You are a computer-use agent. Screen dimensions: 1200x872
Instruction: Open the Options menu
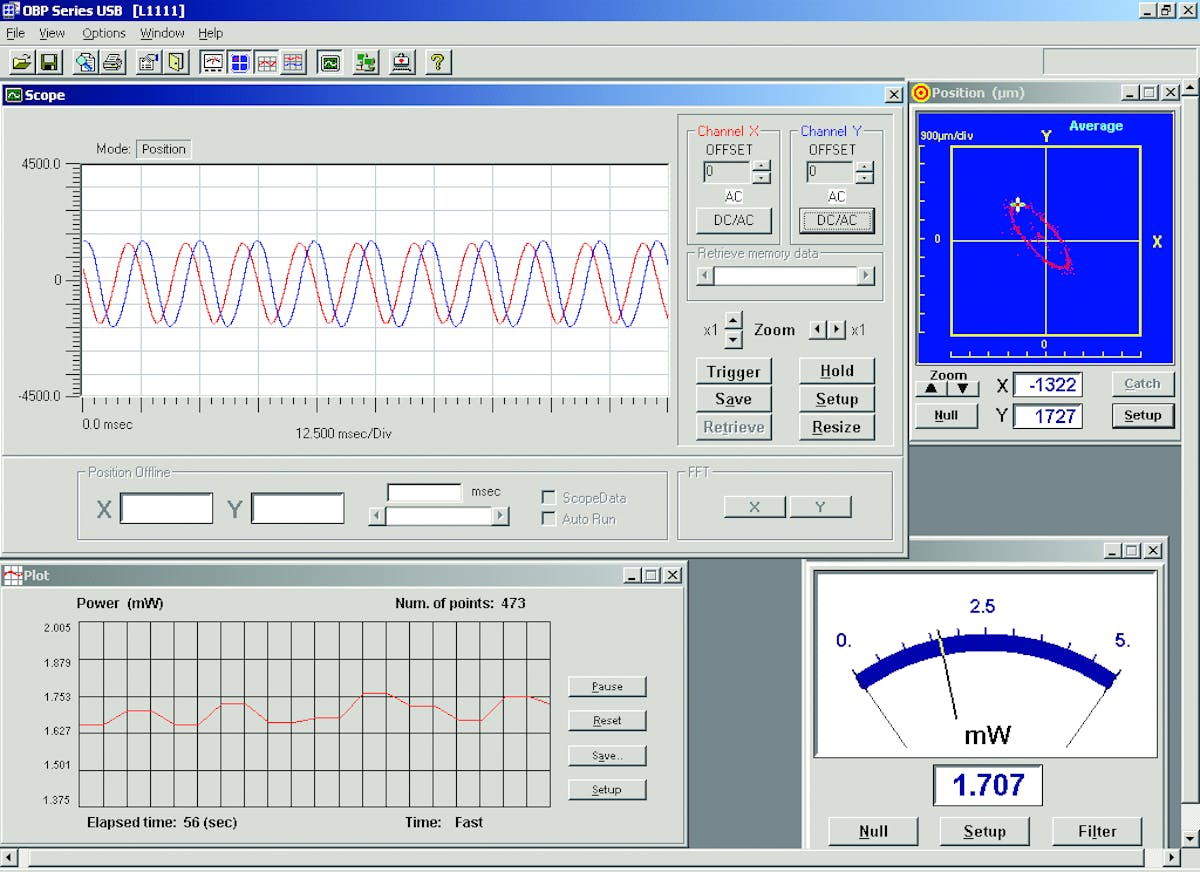pos(103,33)
